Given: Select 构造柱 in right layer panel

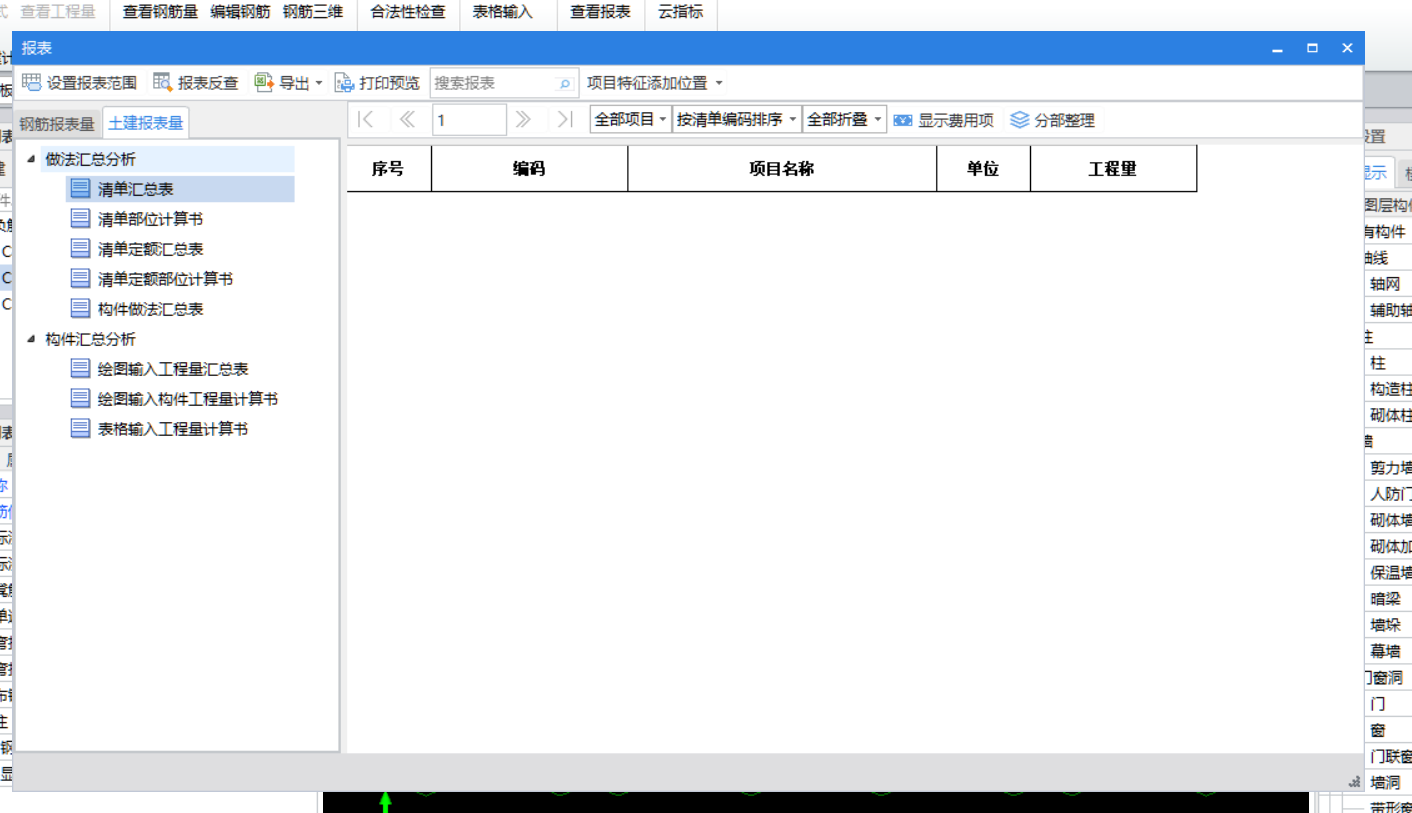Looking at the screenshot, I should point(1390,389).
